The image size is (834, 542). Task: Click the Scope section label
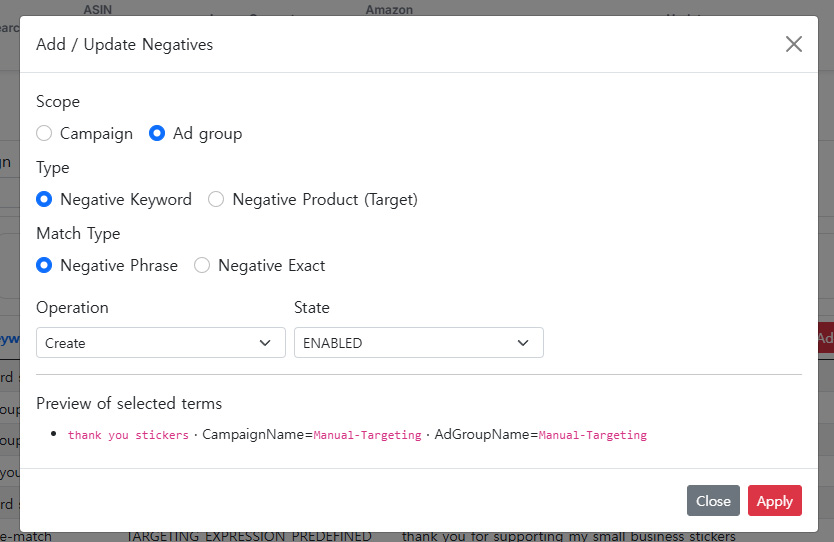[58, 102]
